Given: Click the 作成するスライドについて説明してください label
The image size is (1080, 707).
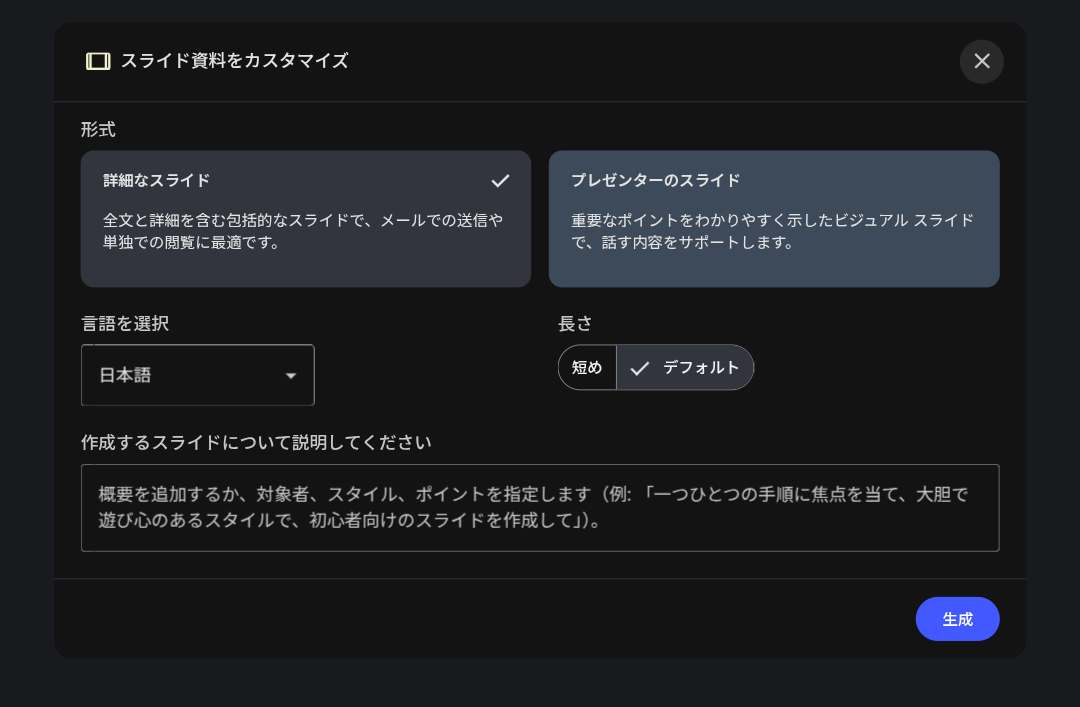Looking at the screenshot, I should 256,442.
